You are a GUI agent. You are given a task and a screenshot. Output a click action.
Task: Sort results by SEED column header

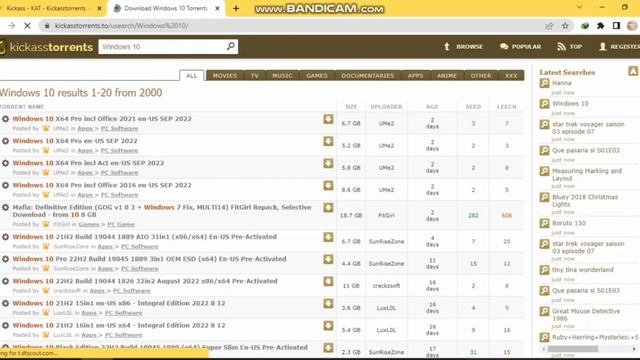[473, 107]
